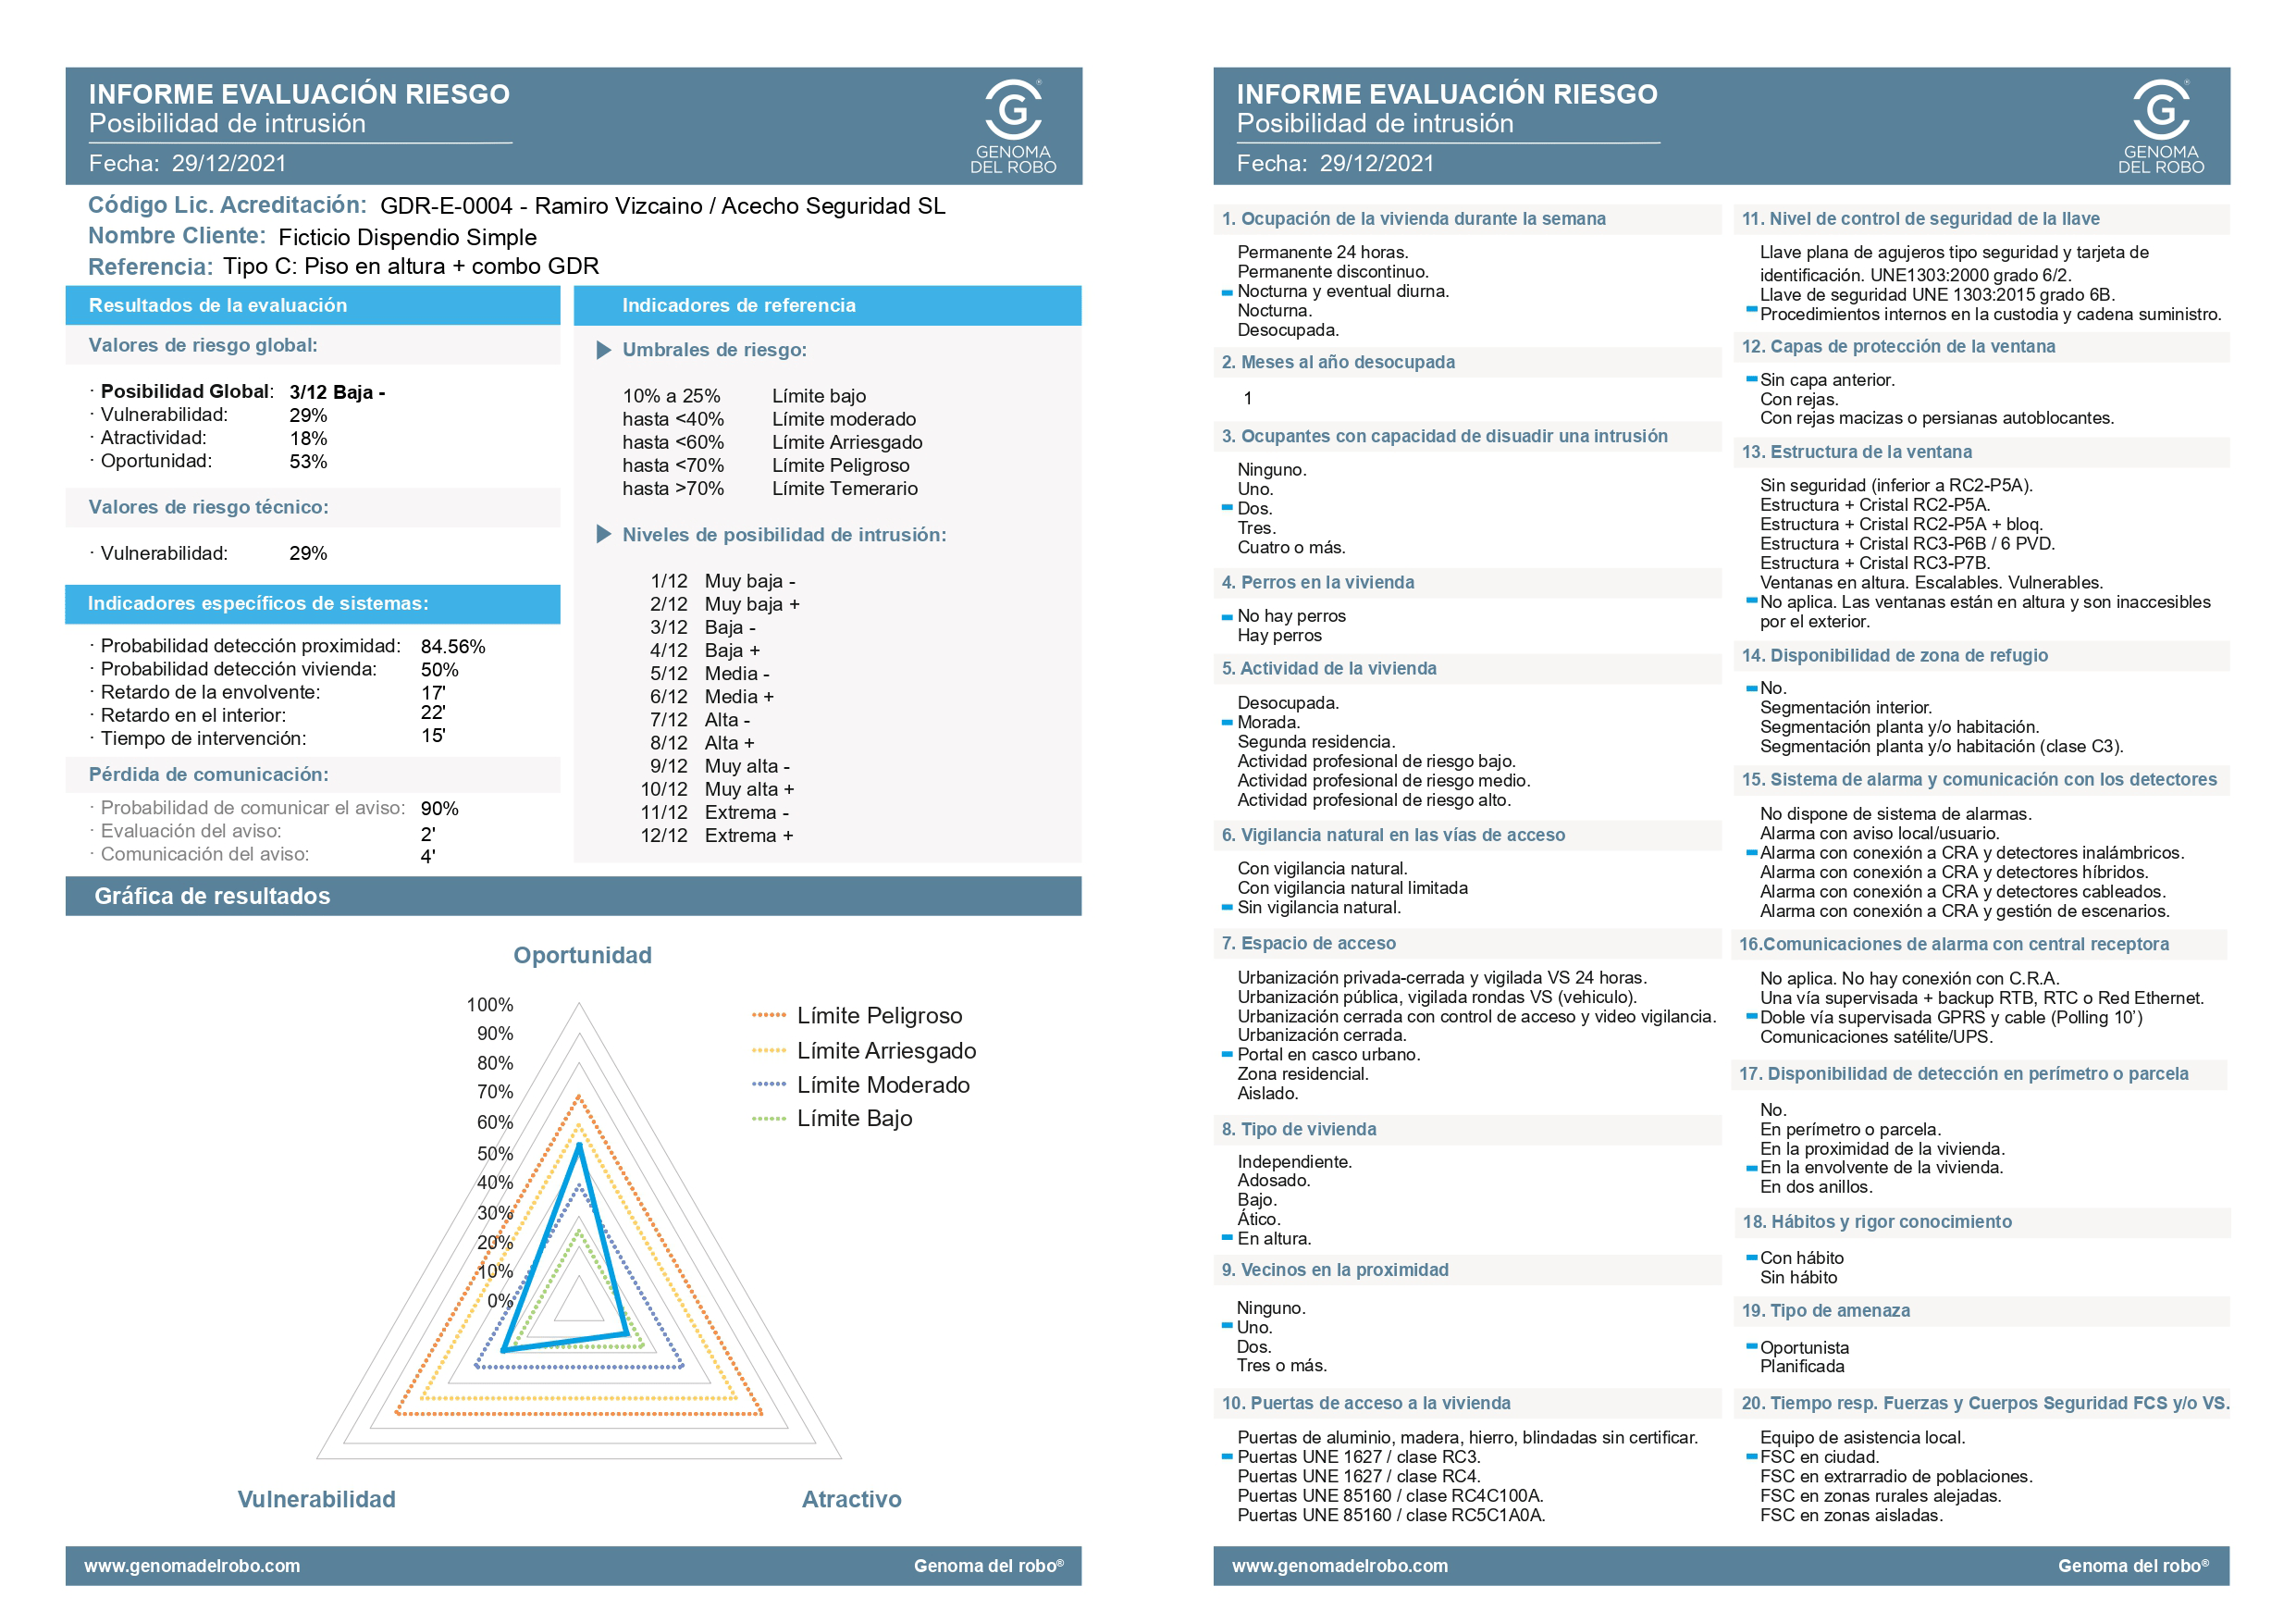Select 'Indicadores específicos de sistemas' header
2296x1623 pixels.
(x=313, y=604)
